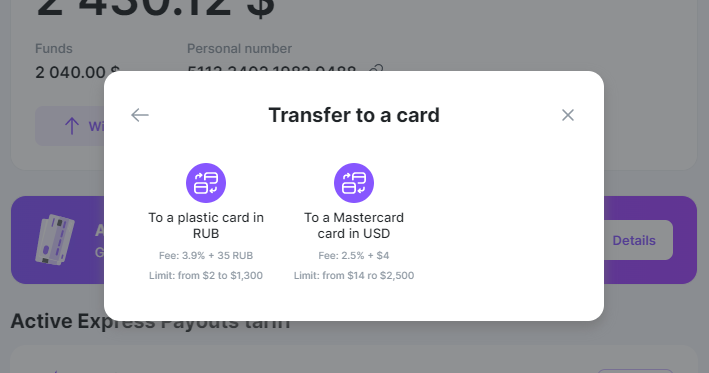Click the 'Fee: 3.9% + 35 RUB' text

(x=206, y=255)
